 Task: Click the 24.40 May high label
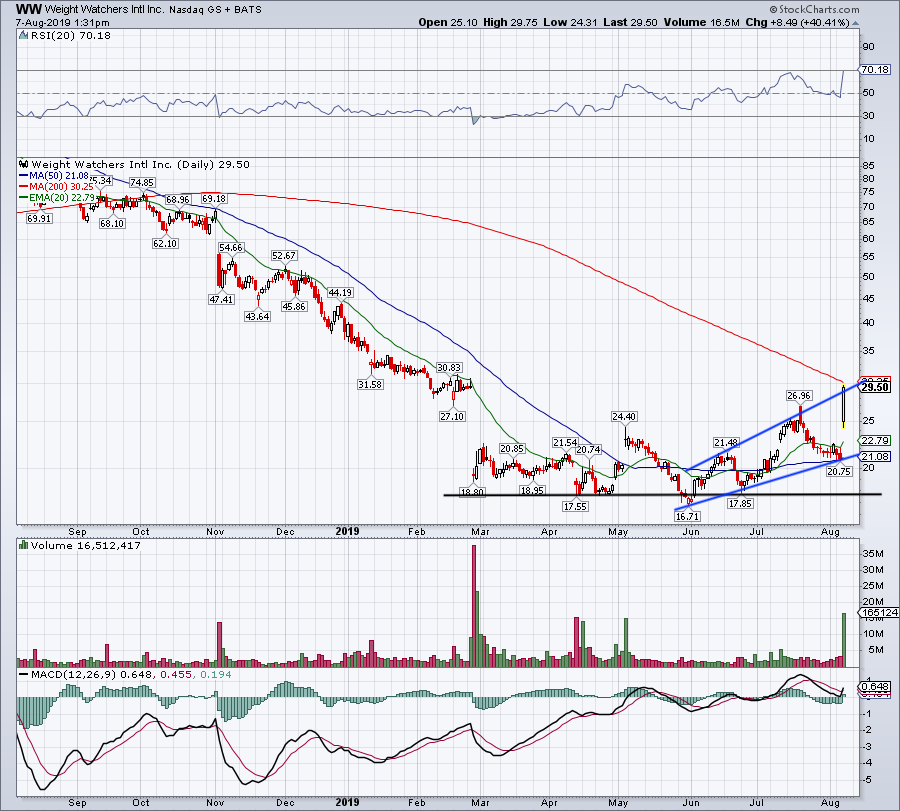624,417
